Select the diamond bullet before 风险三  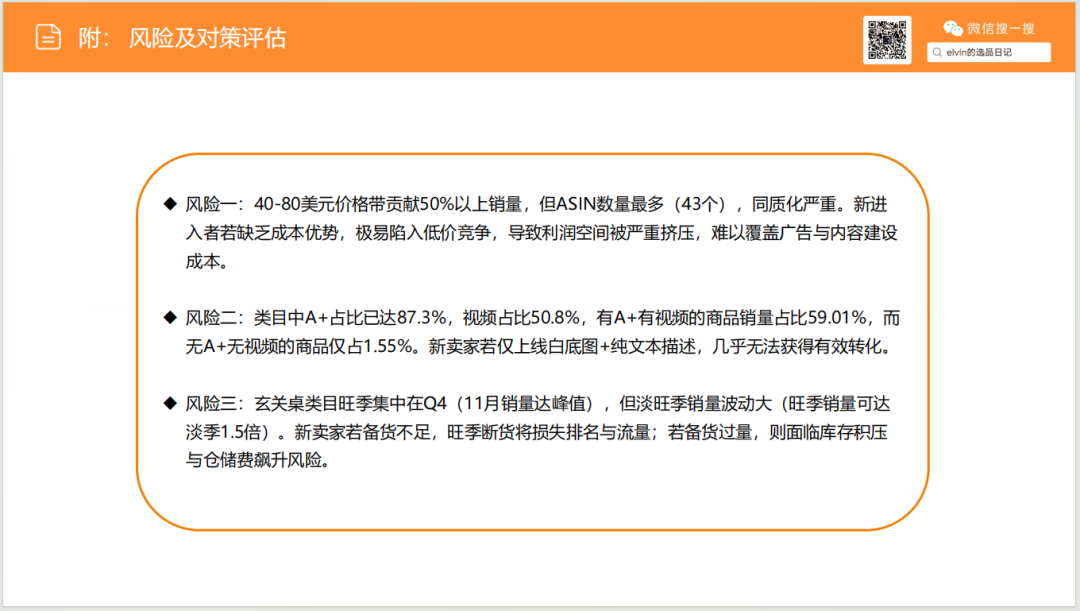(167, 404)
